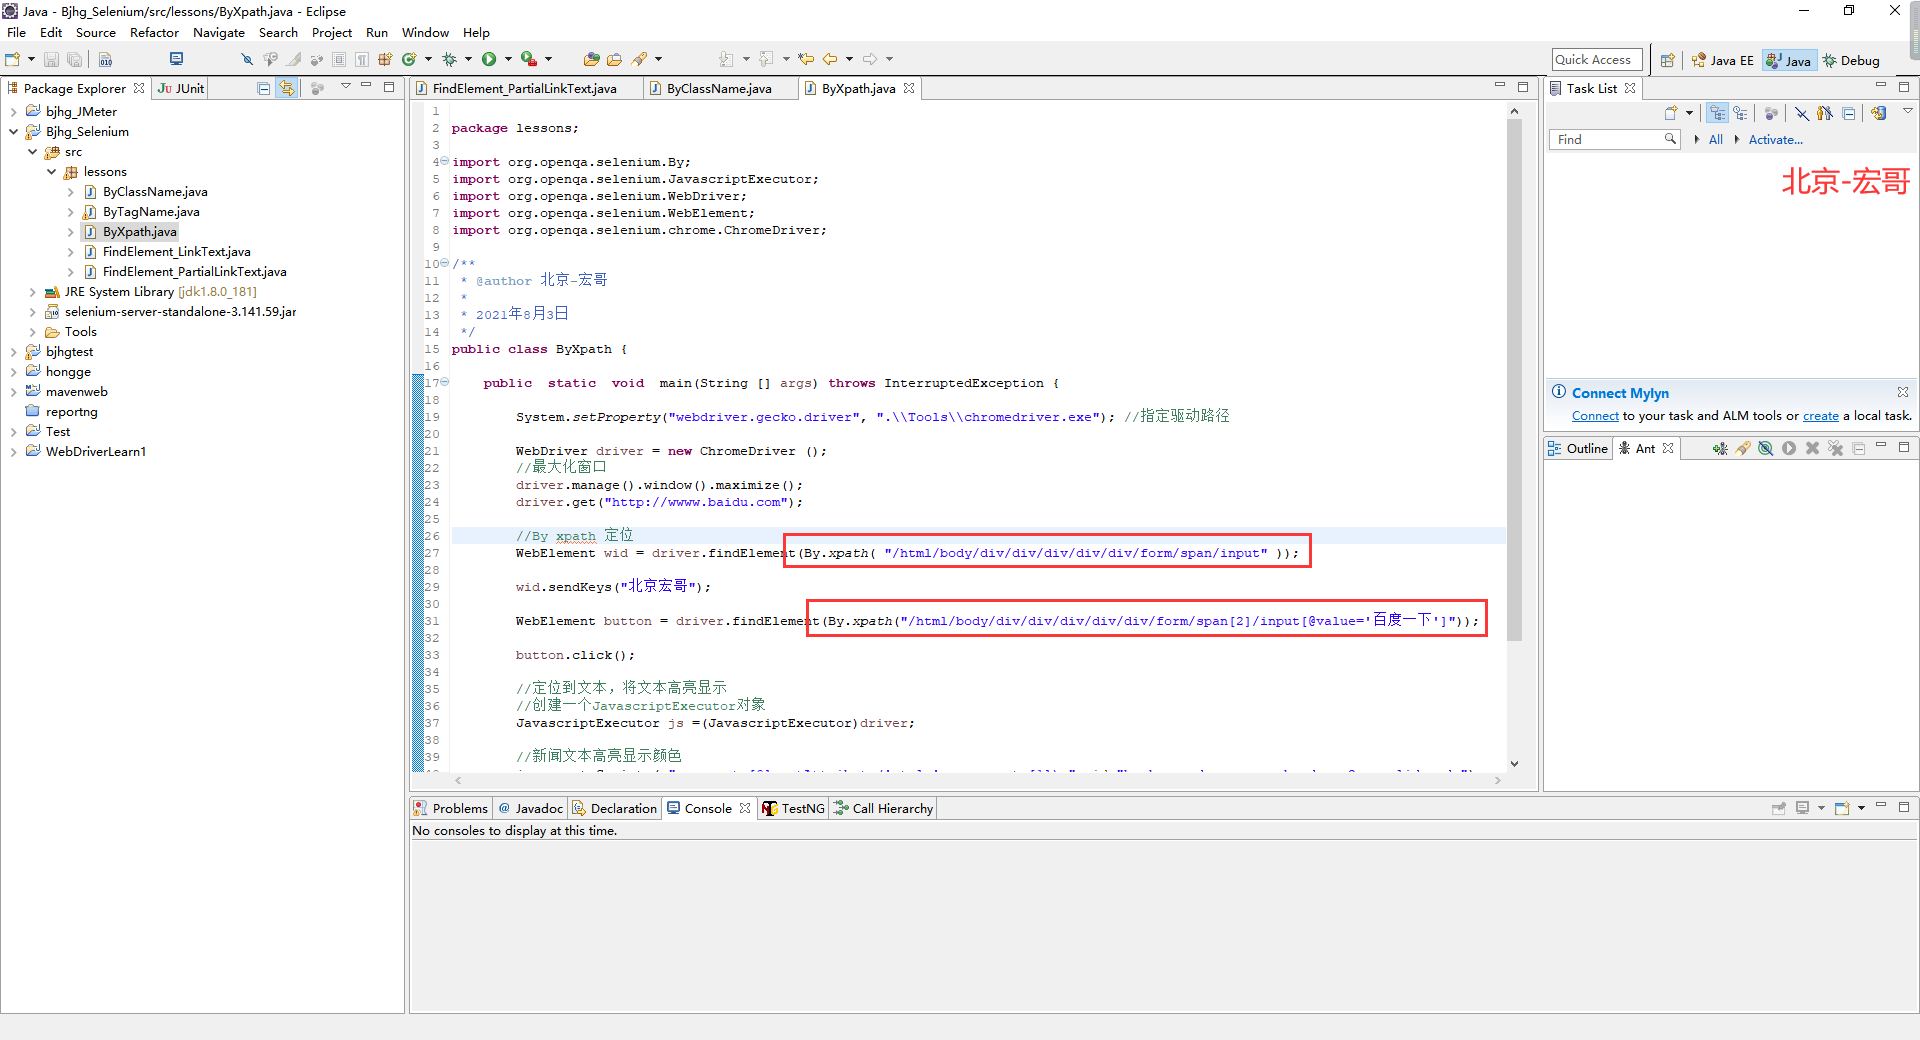Screen dimensions: 1920x1040
Task: Switch to the JUnit view tab
Action: click(x=181, y=88)
